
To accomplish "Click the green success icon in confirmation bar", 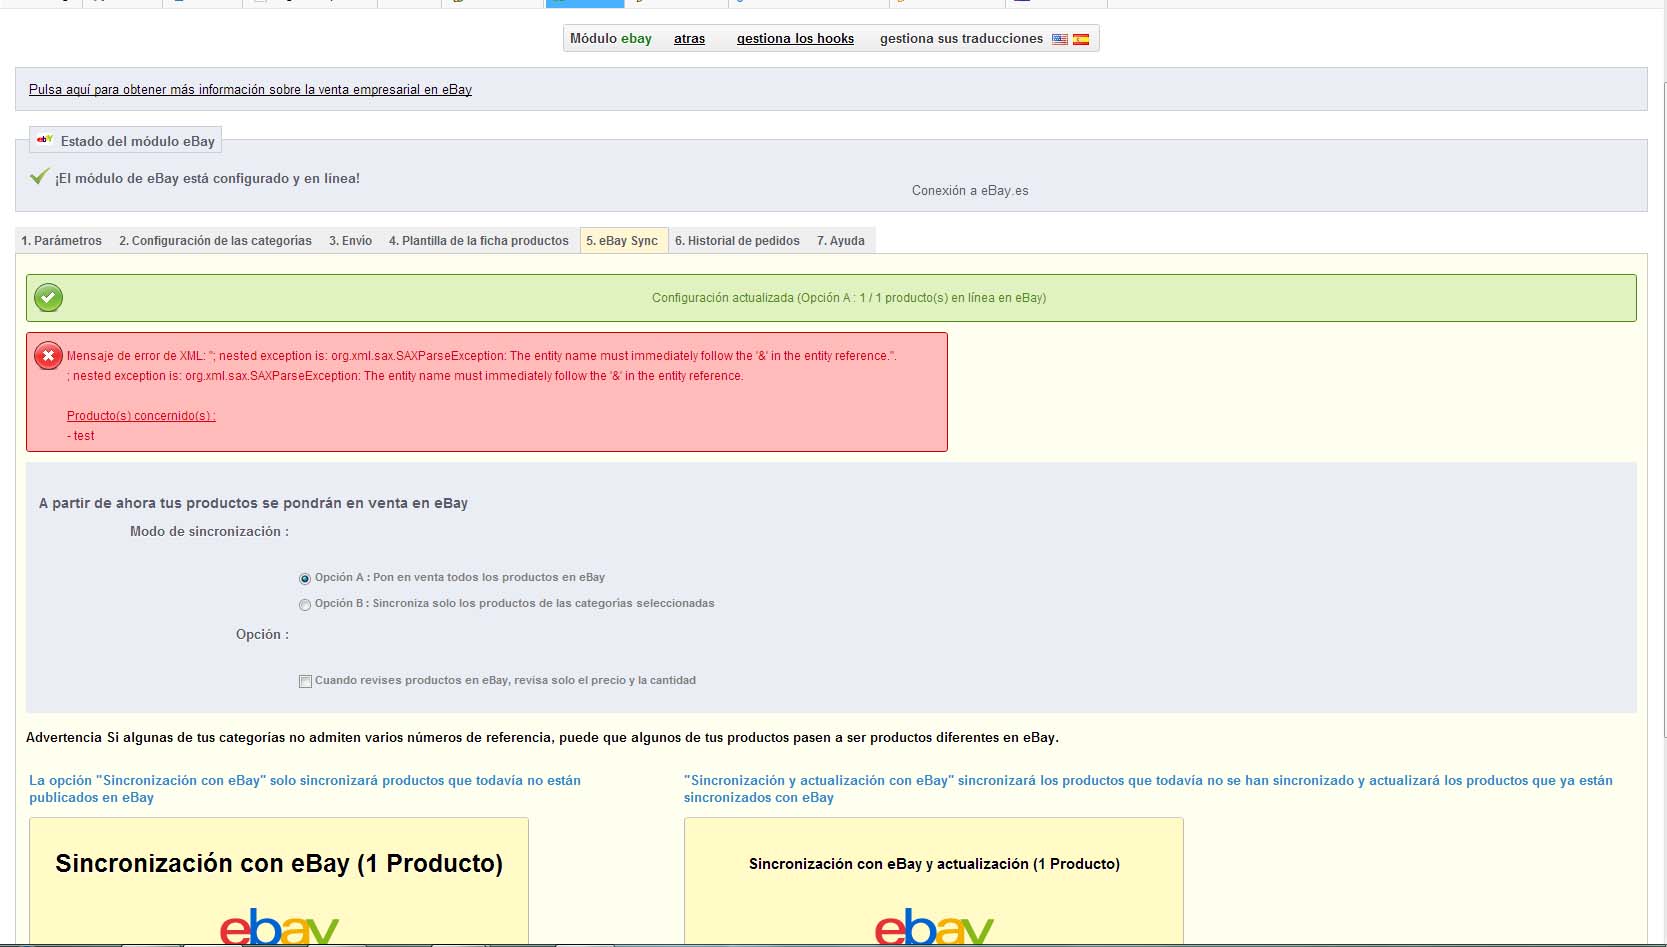I will pos(48,297).
